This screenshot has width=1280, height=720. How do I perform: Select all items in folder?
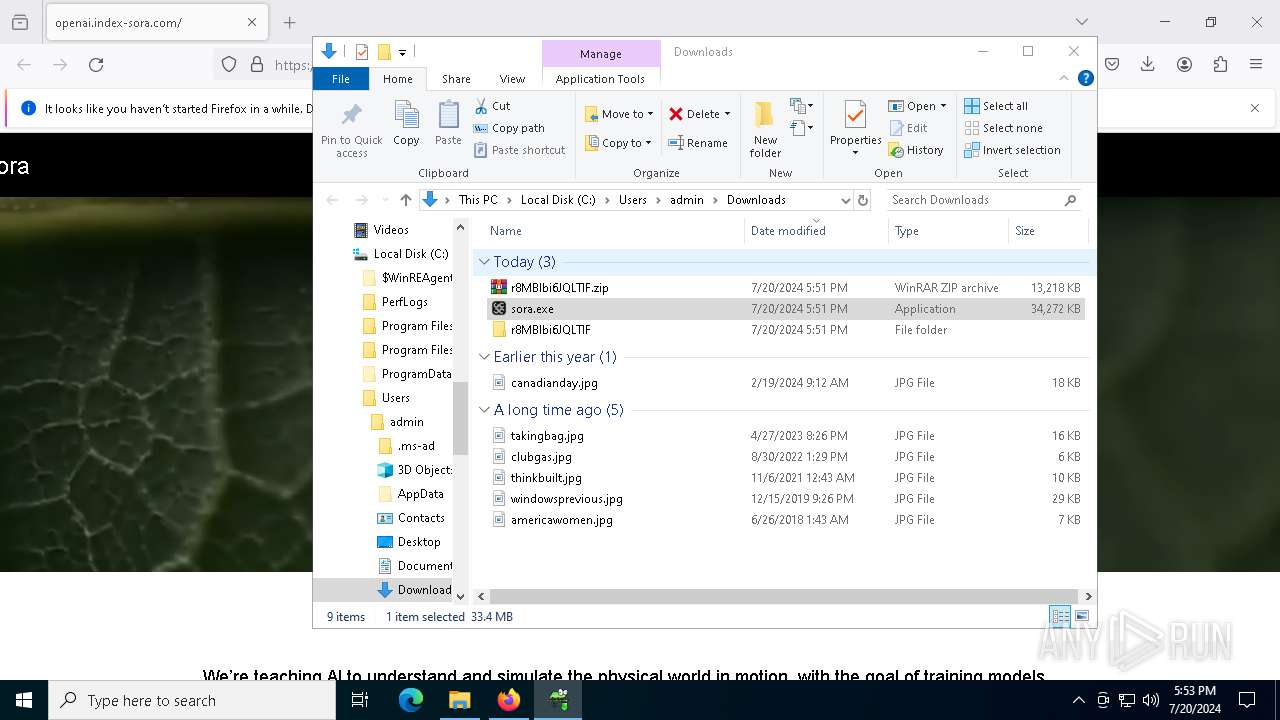(996, 106)
